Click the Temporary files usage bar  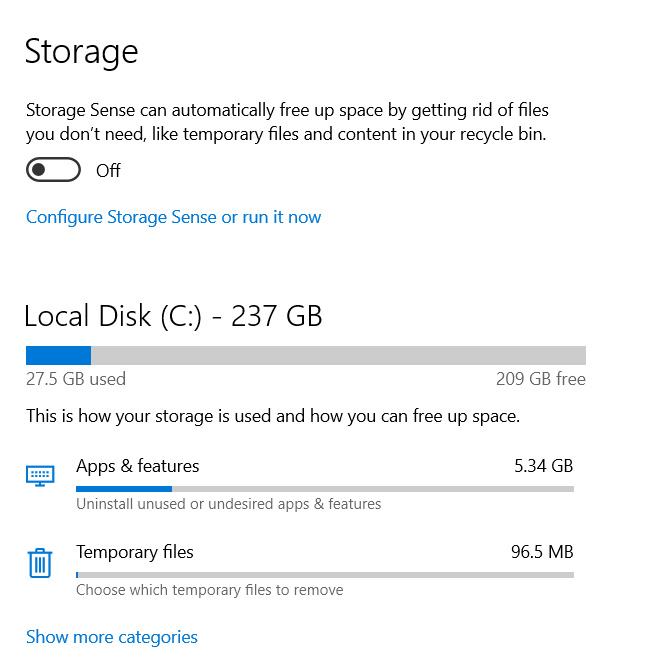(324, 575)
